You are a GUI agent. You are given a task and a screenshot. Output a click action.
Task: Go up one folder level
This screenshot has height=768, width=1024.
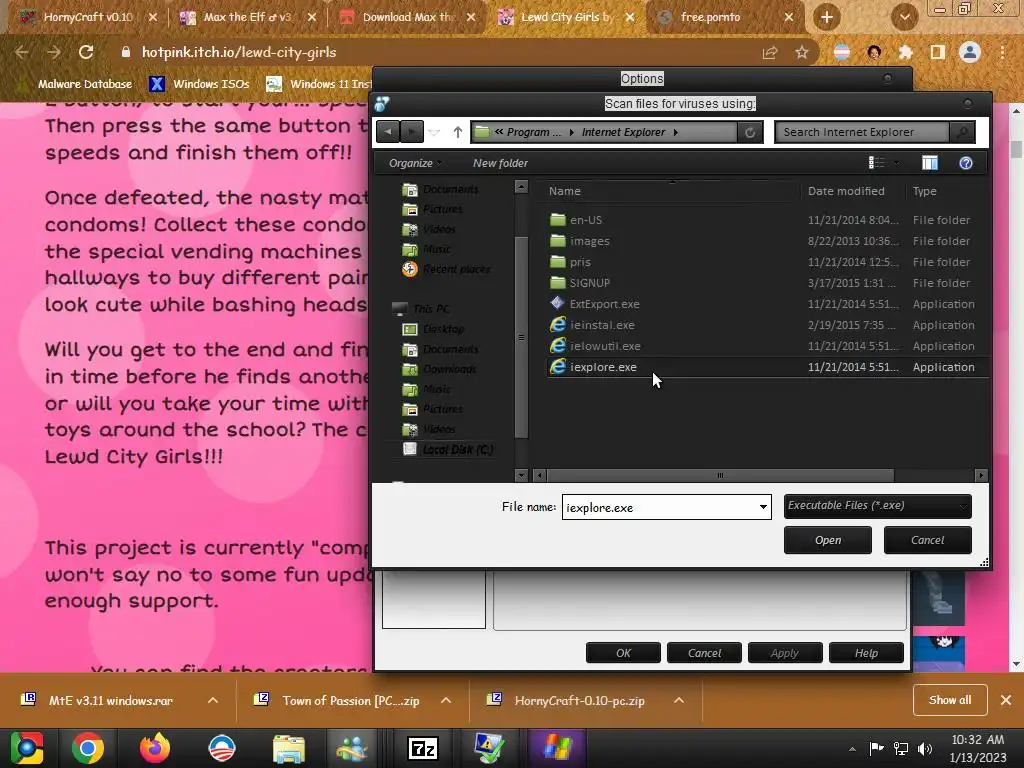pyautogui.click(x=458, y=133)
